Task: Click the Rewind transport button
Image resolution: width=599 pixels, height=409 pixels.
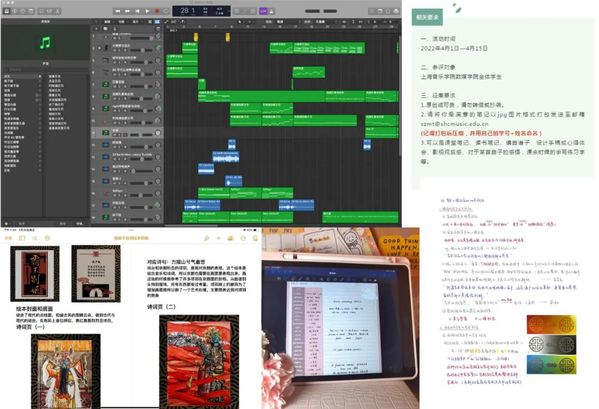Action: pyautogui.click(x=118, y=11)
